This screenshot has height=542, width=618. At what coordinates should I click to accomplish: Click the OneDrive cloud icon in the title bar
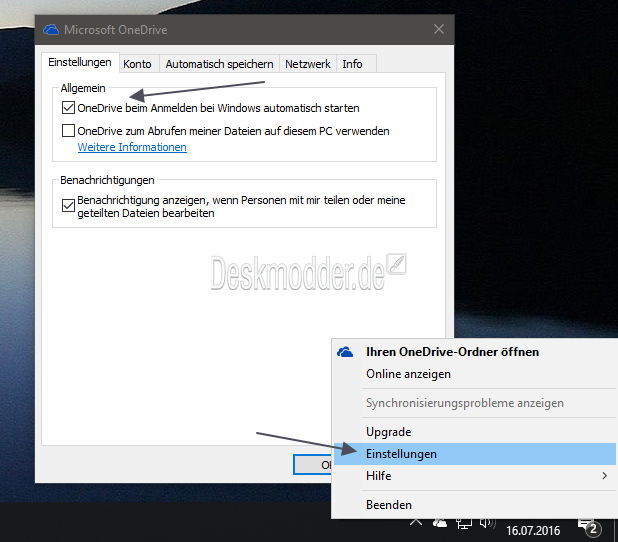tap(51, 30)
